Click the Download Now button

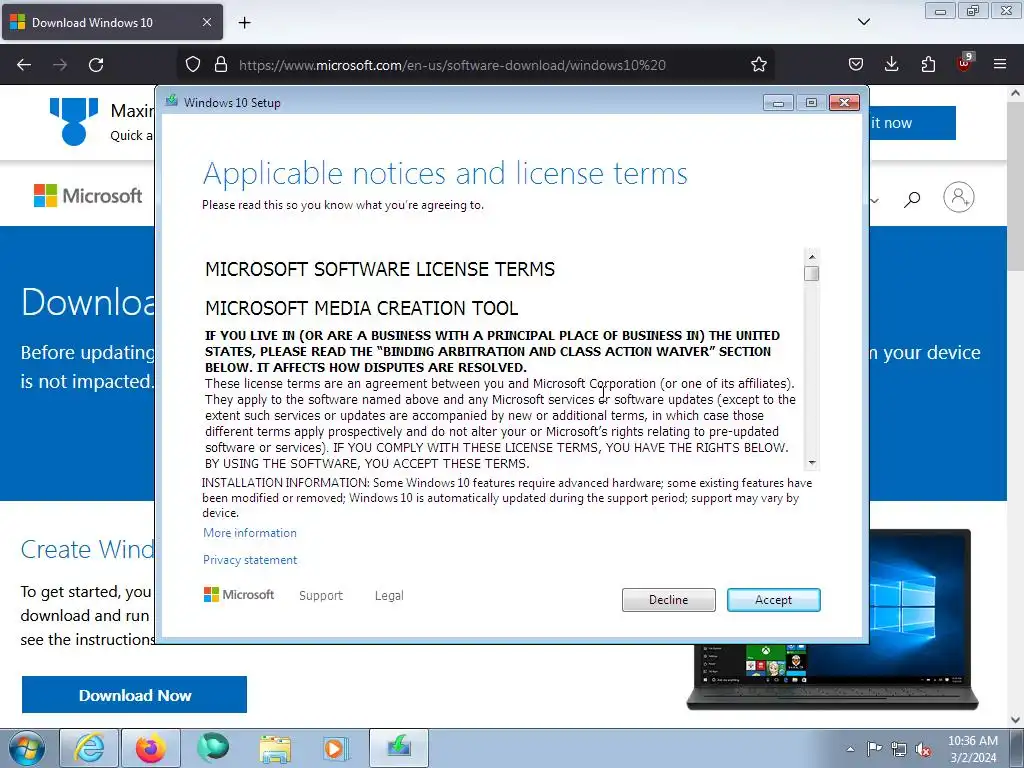click(x=135, y=695)
